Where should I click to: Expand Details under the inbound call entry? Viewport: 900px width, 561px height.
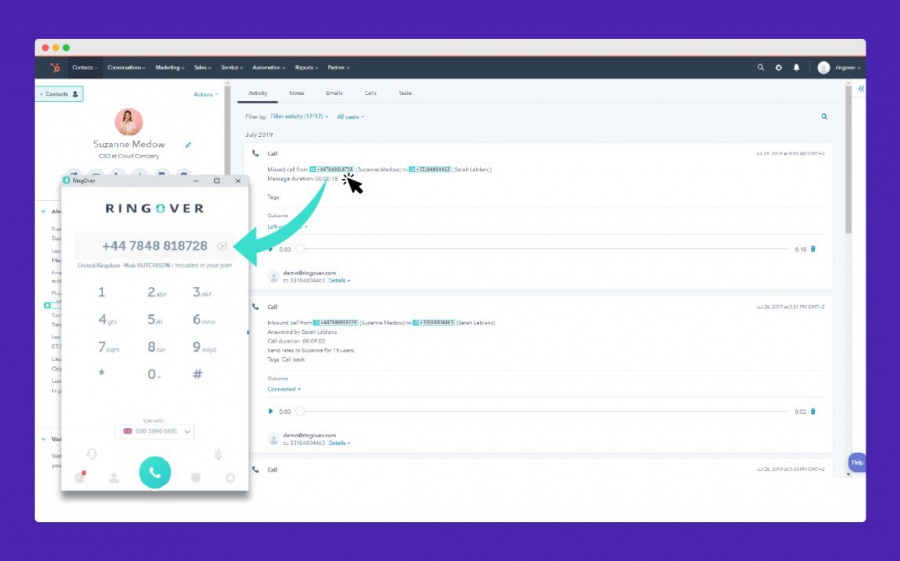tap(339, 443)
